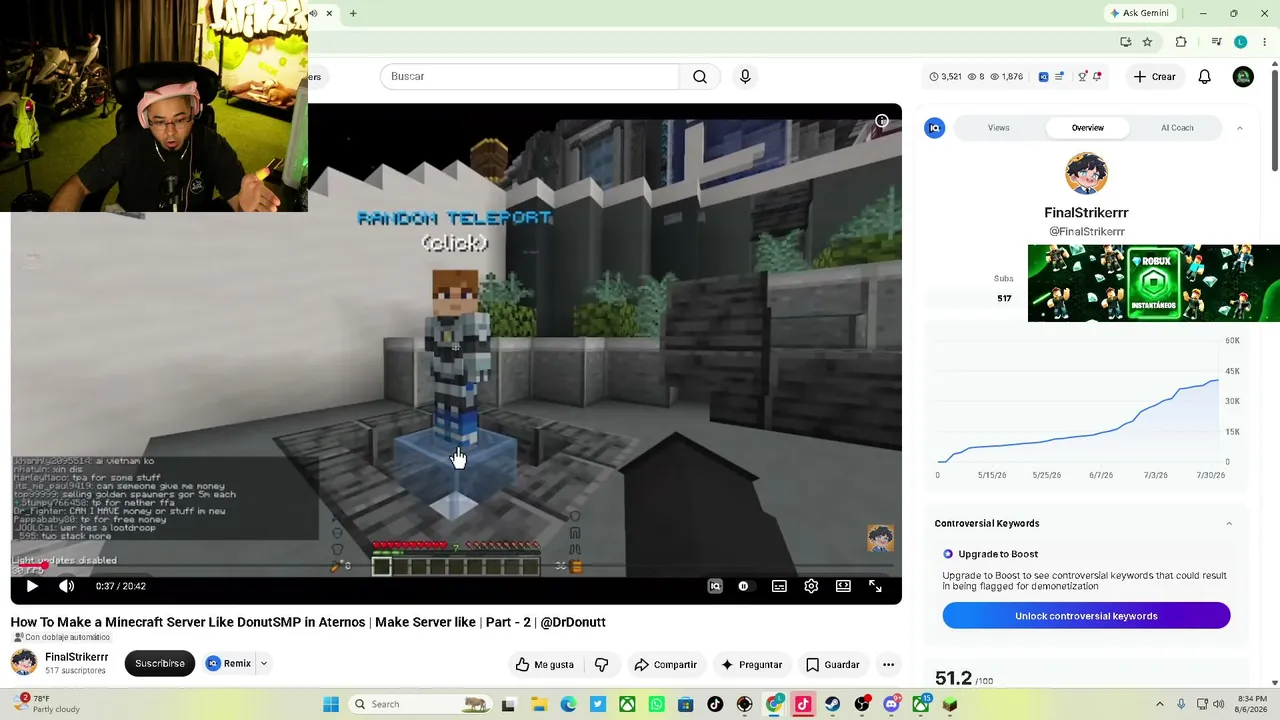This screenshot has width=1280, height=720.
Task: Click the vidIQ icon in the stats bar
Action: tap(1044, 77)
